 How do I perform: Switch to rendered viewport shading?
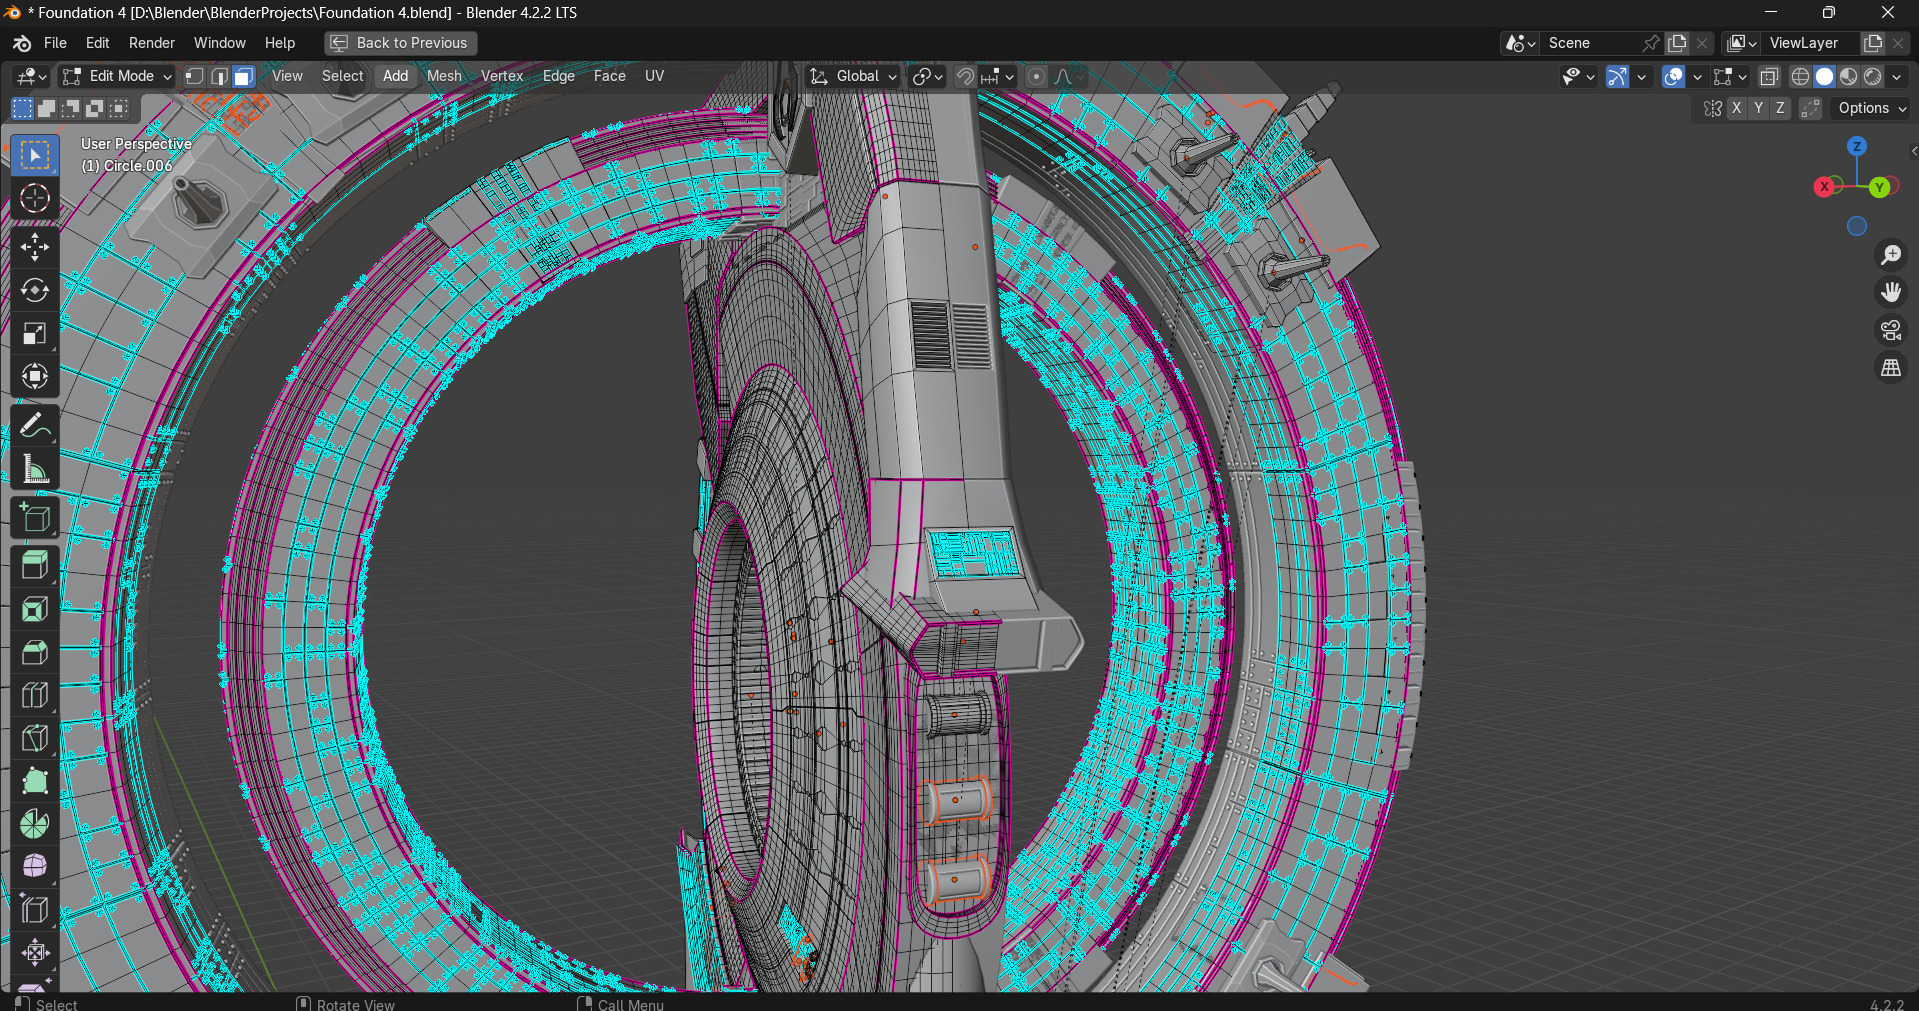[x=1873, y=76]
